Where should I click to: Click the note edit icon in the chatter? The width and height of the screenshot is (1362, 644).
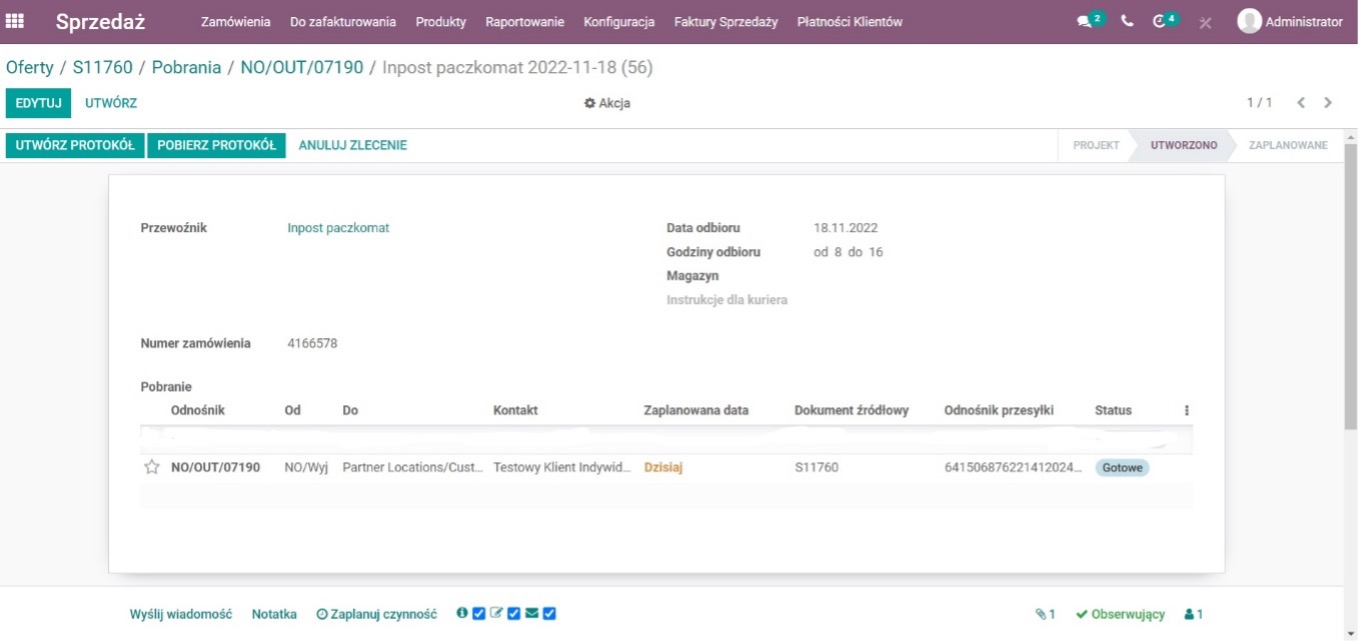click(x=496, y=613)
